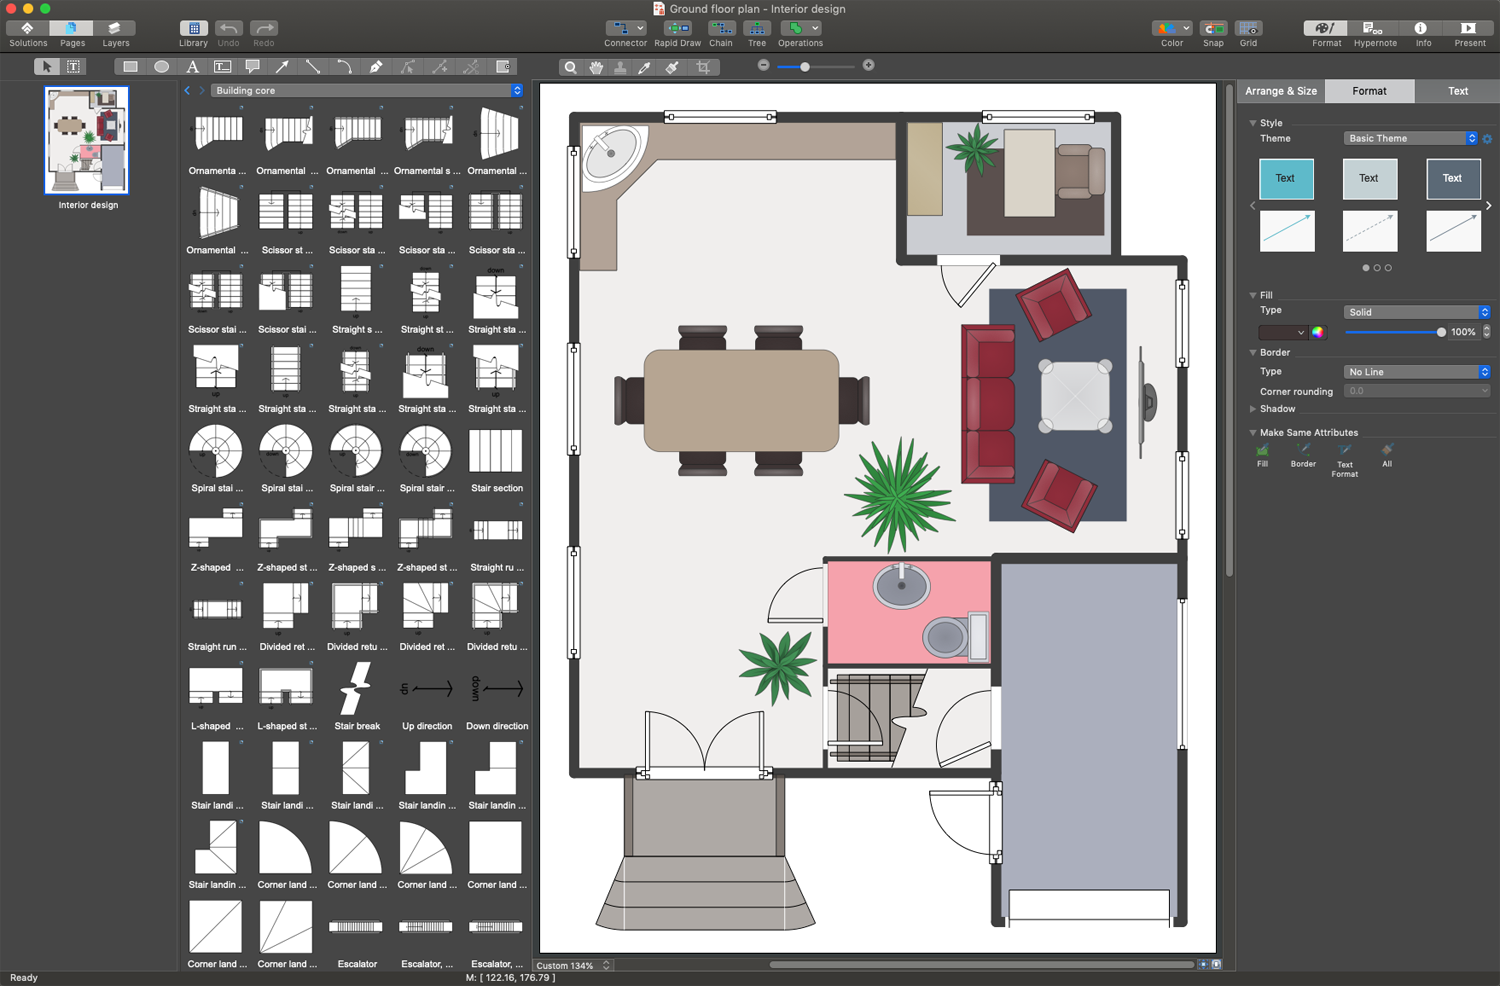Open the Border Type No Line dropdown

1416,372
